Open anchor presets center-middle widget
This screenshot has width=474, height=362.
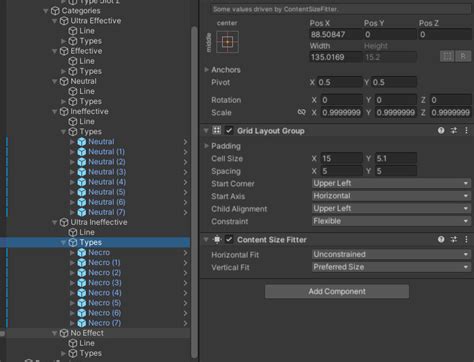click(227, 42)
